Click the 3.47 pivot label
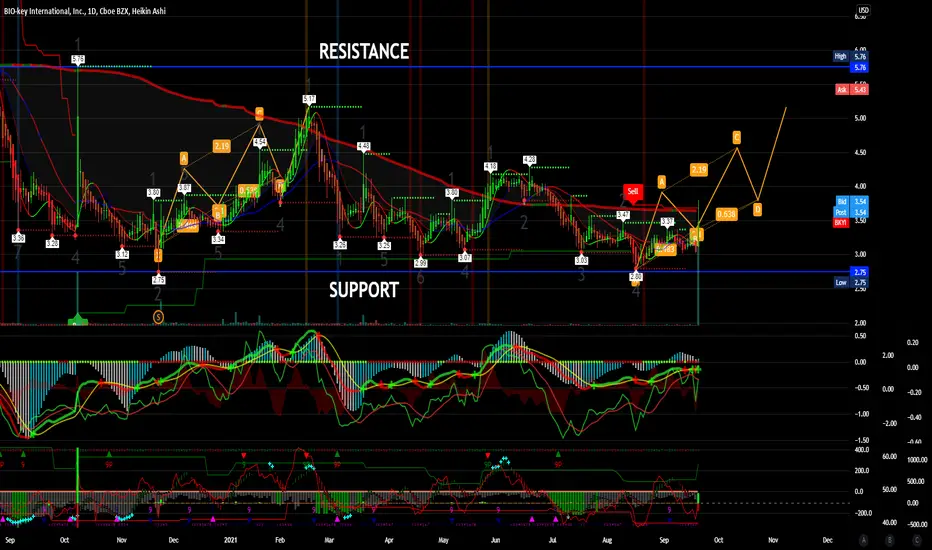Image resolution: width=932 pixels, height=550 pixels. coord(623,215)
